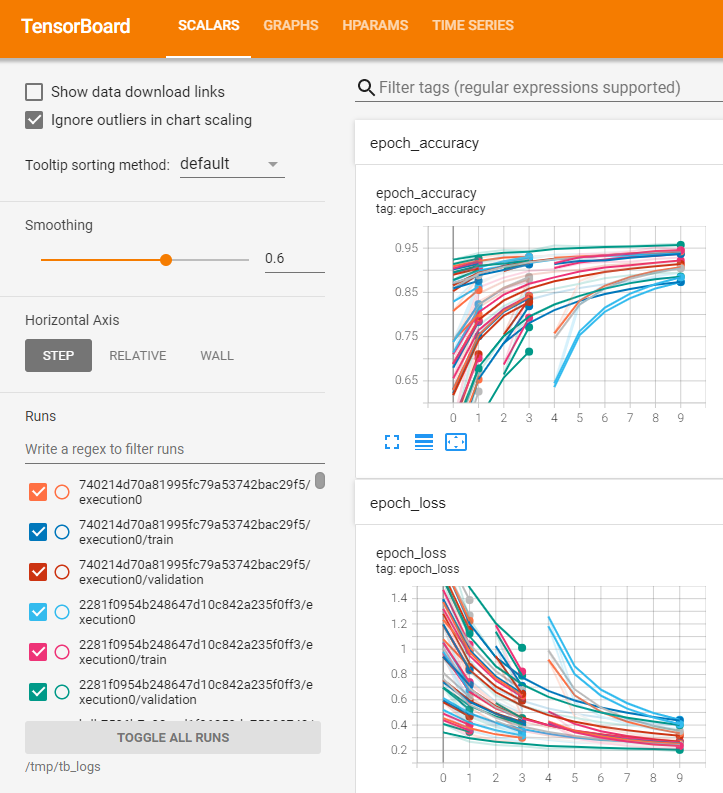Select only 740214d...execution0/validation radio circle

[62, 571]
